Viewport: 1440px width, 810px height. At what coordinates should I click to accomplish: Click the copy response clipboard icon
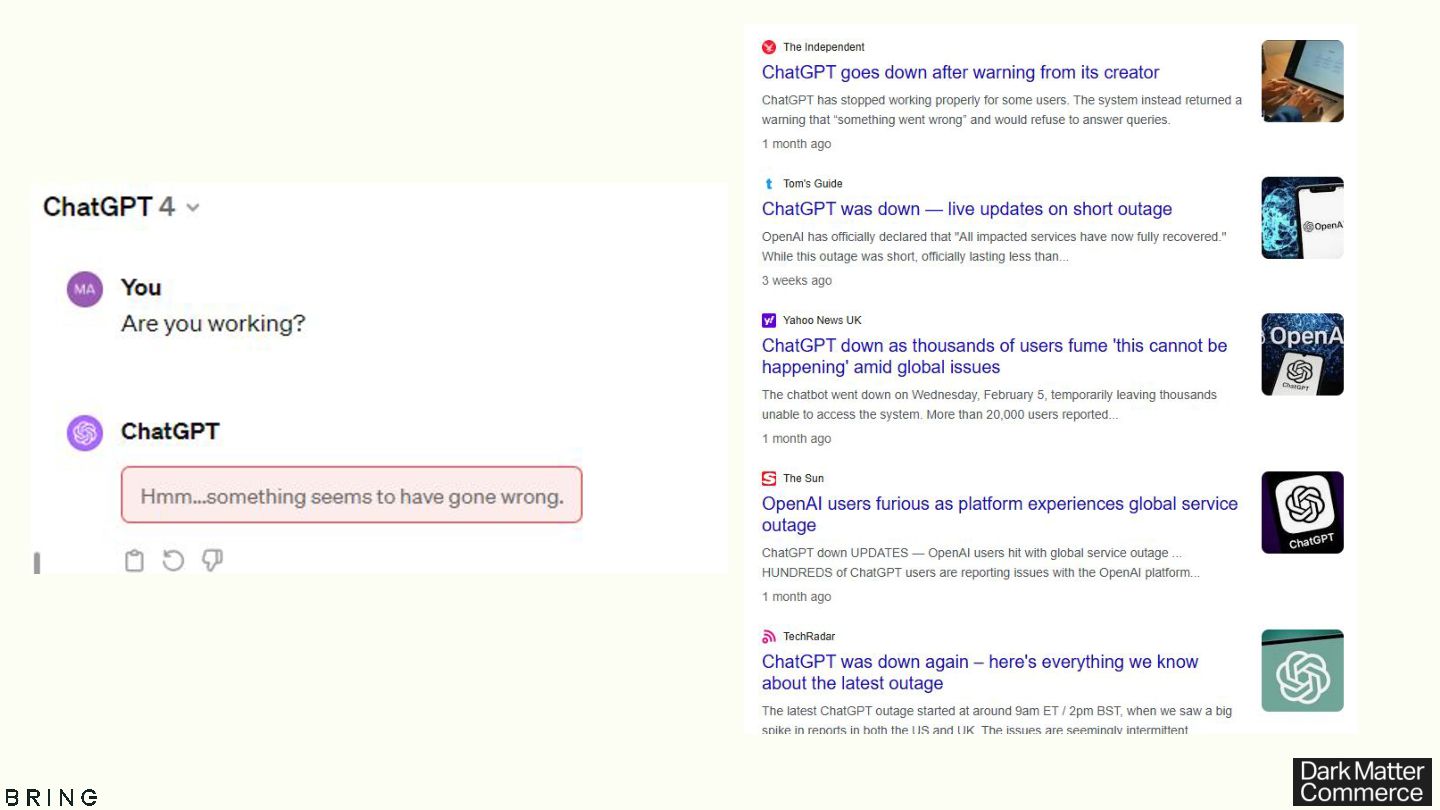coord(135,561)
